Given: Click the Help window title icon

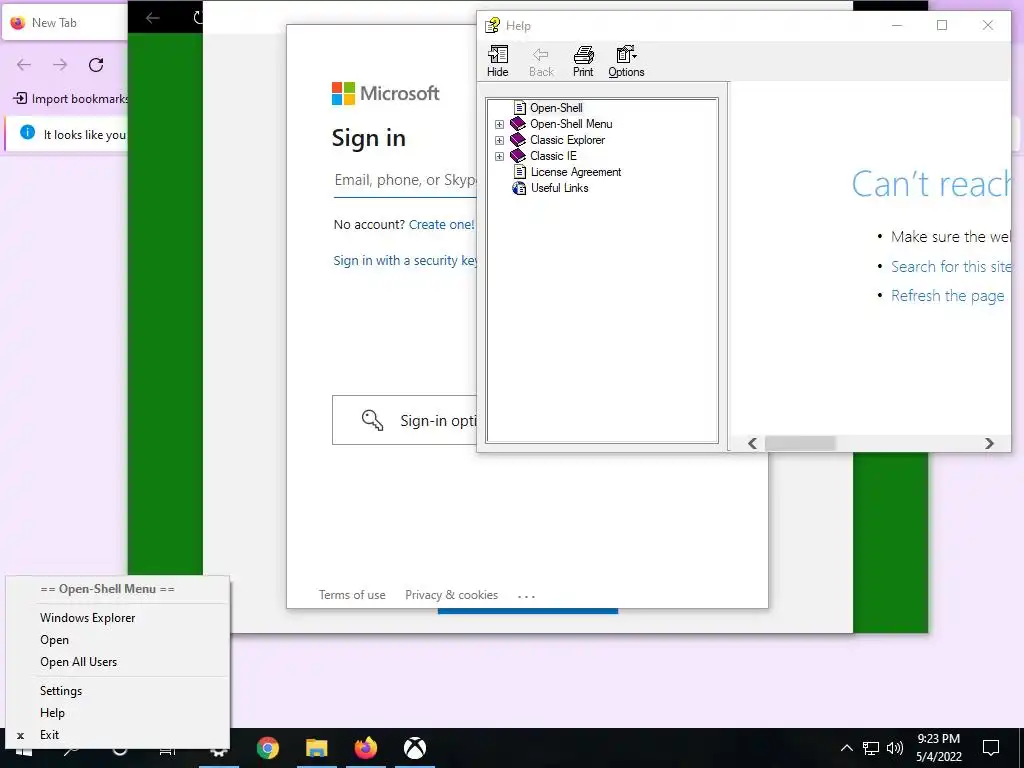Looking at the screenshot, I should (492, 25).
